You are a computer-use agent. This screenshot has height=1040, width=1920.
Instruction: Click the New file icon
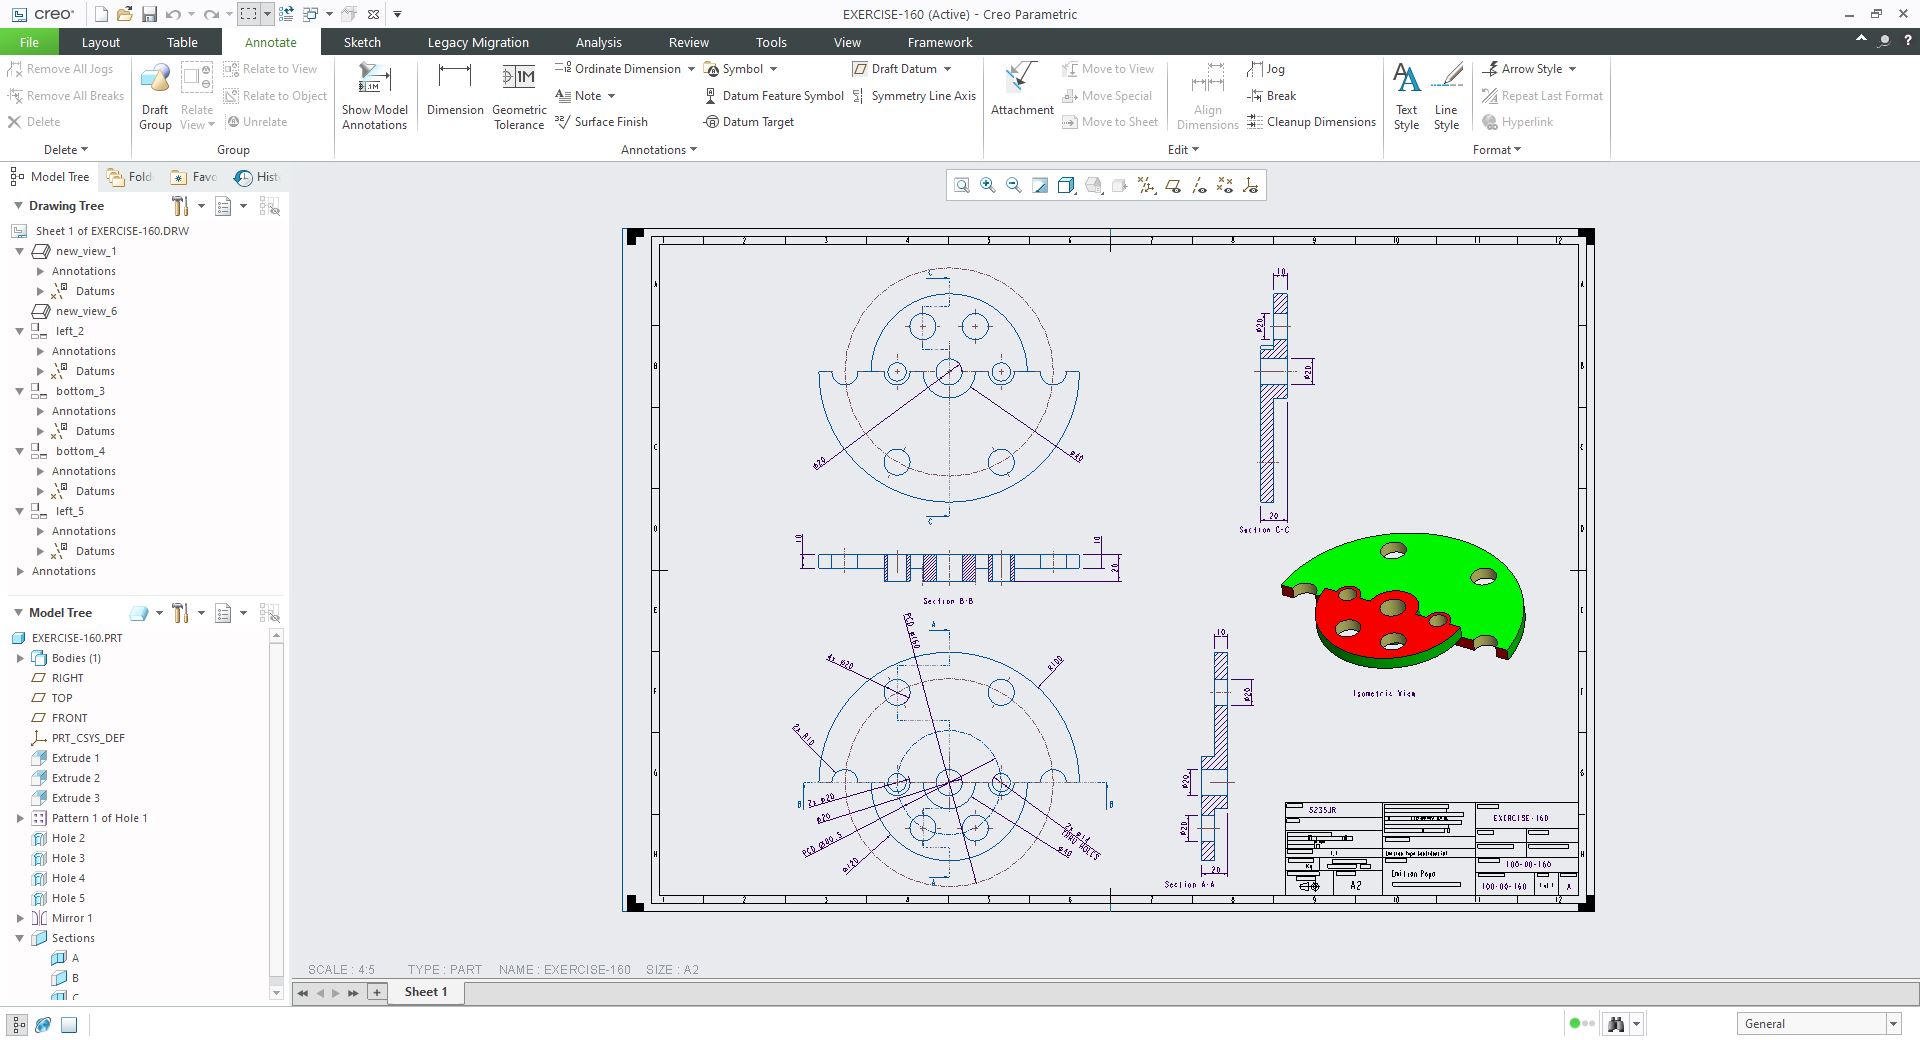[101, 14]
